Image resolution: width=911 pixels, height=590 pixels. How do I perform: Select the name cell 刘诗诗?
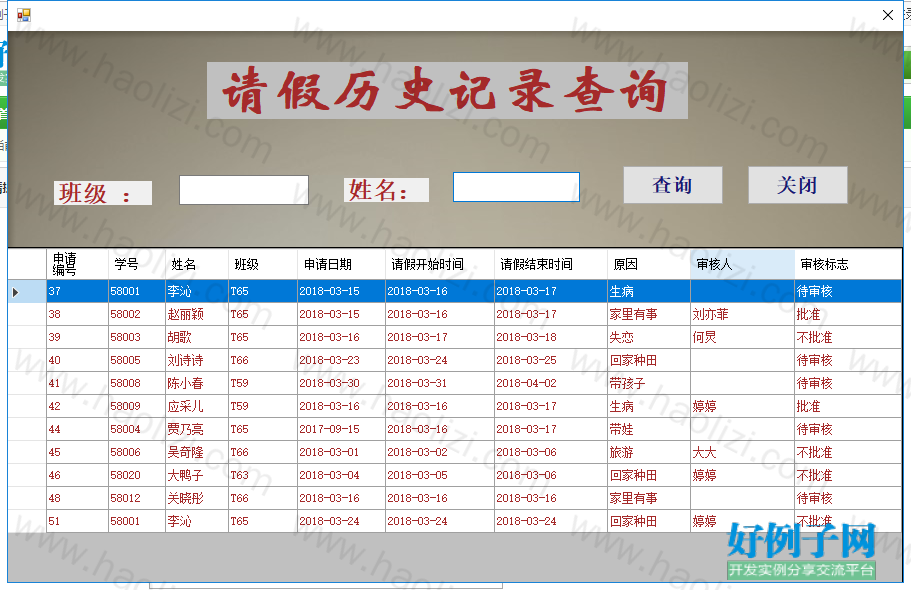pyautogui.click(x=196, y=360)
